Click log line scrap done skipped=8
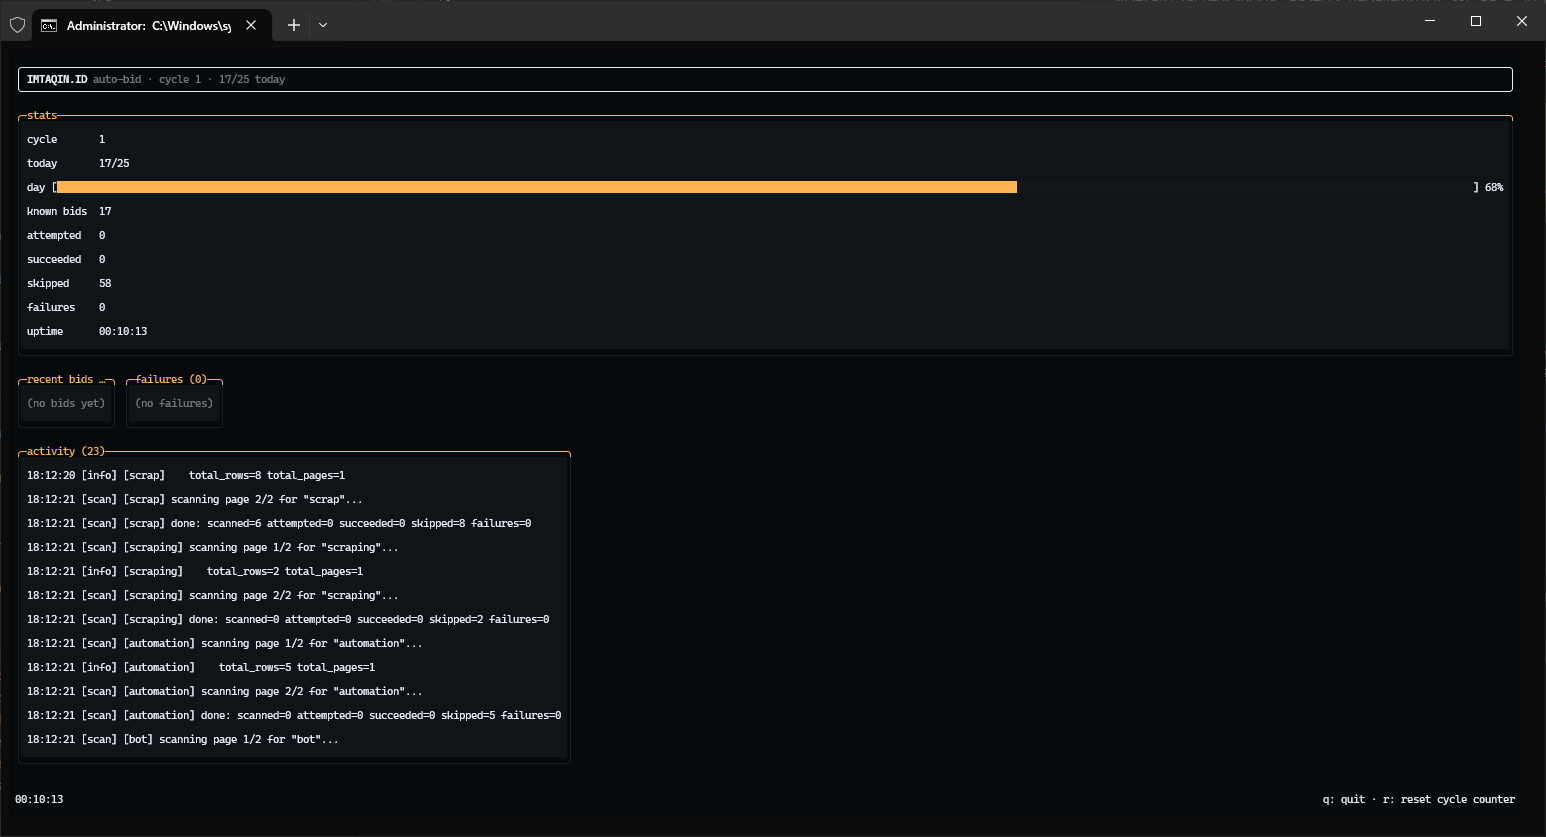Viewport: 1546px width, 837px height. [x=279, y=523]
